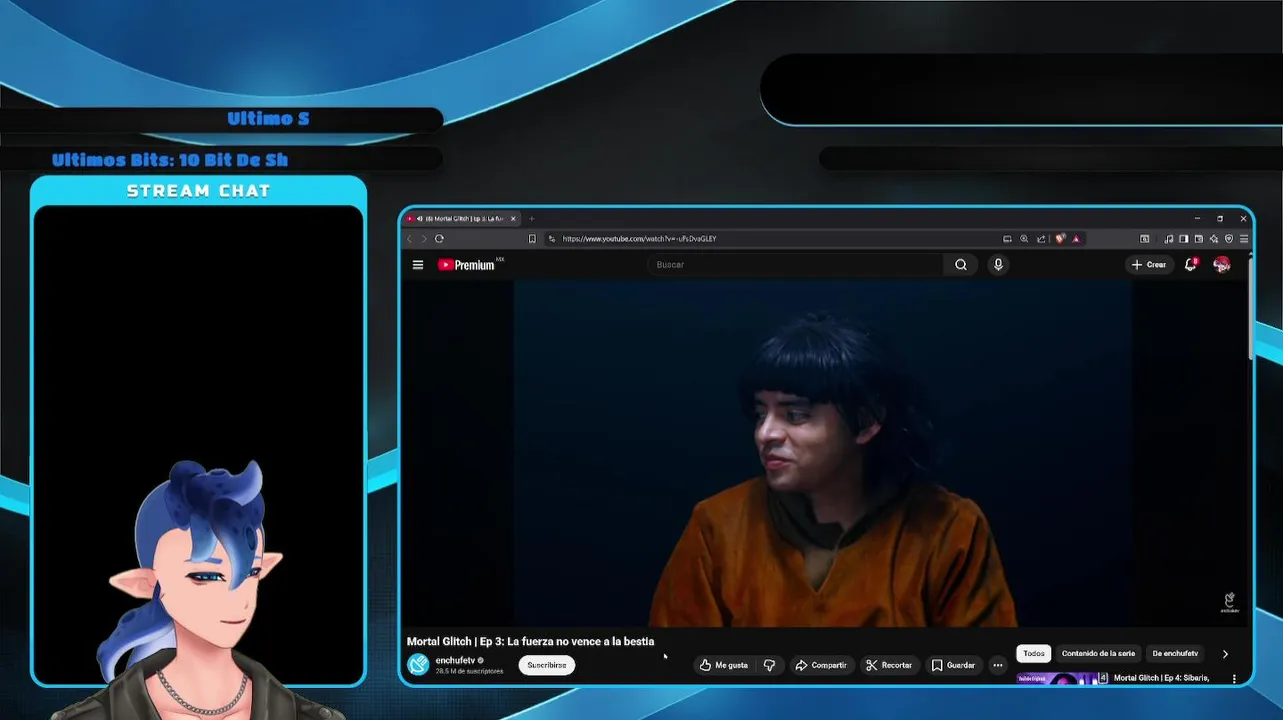
Task: Select the Mortal Glitch Ep 3 browser tab
Action: tap(461, 219)
